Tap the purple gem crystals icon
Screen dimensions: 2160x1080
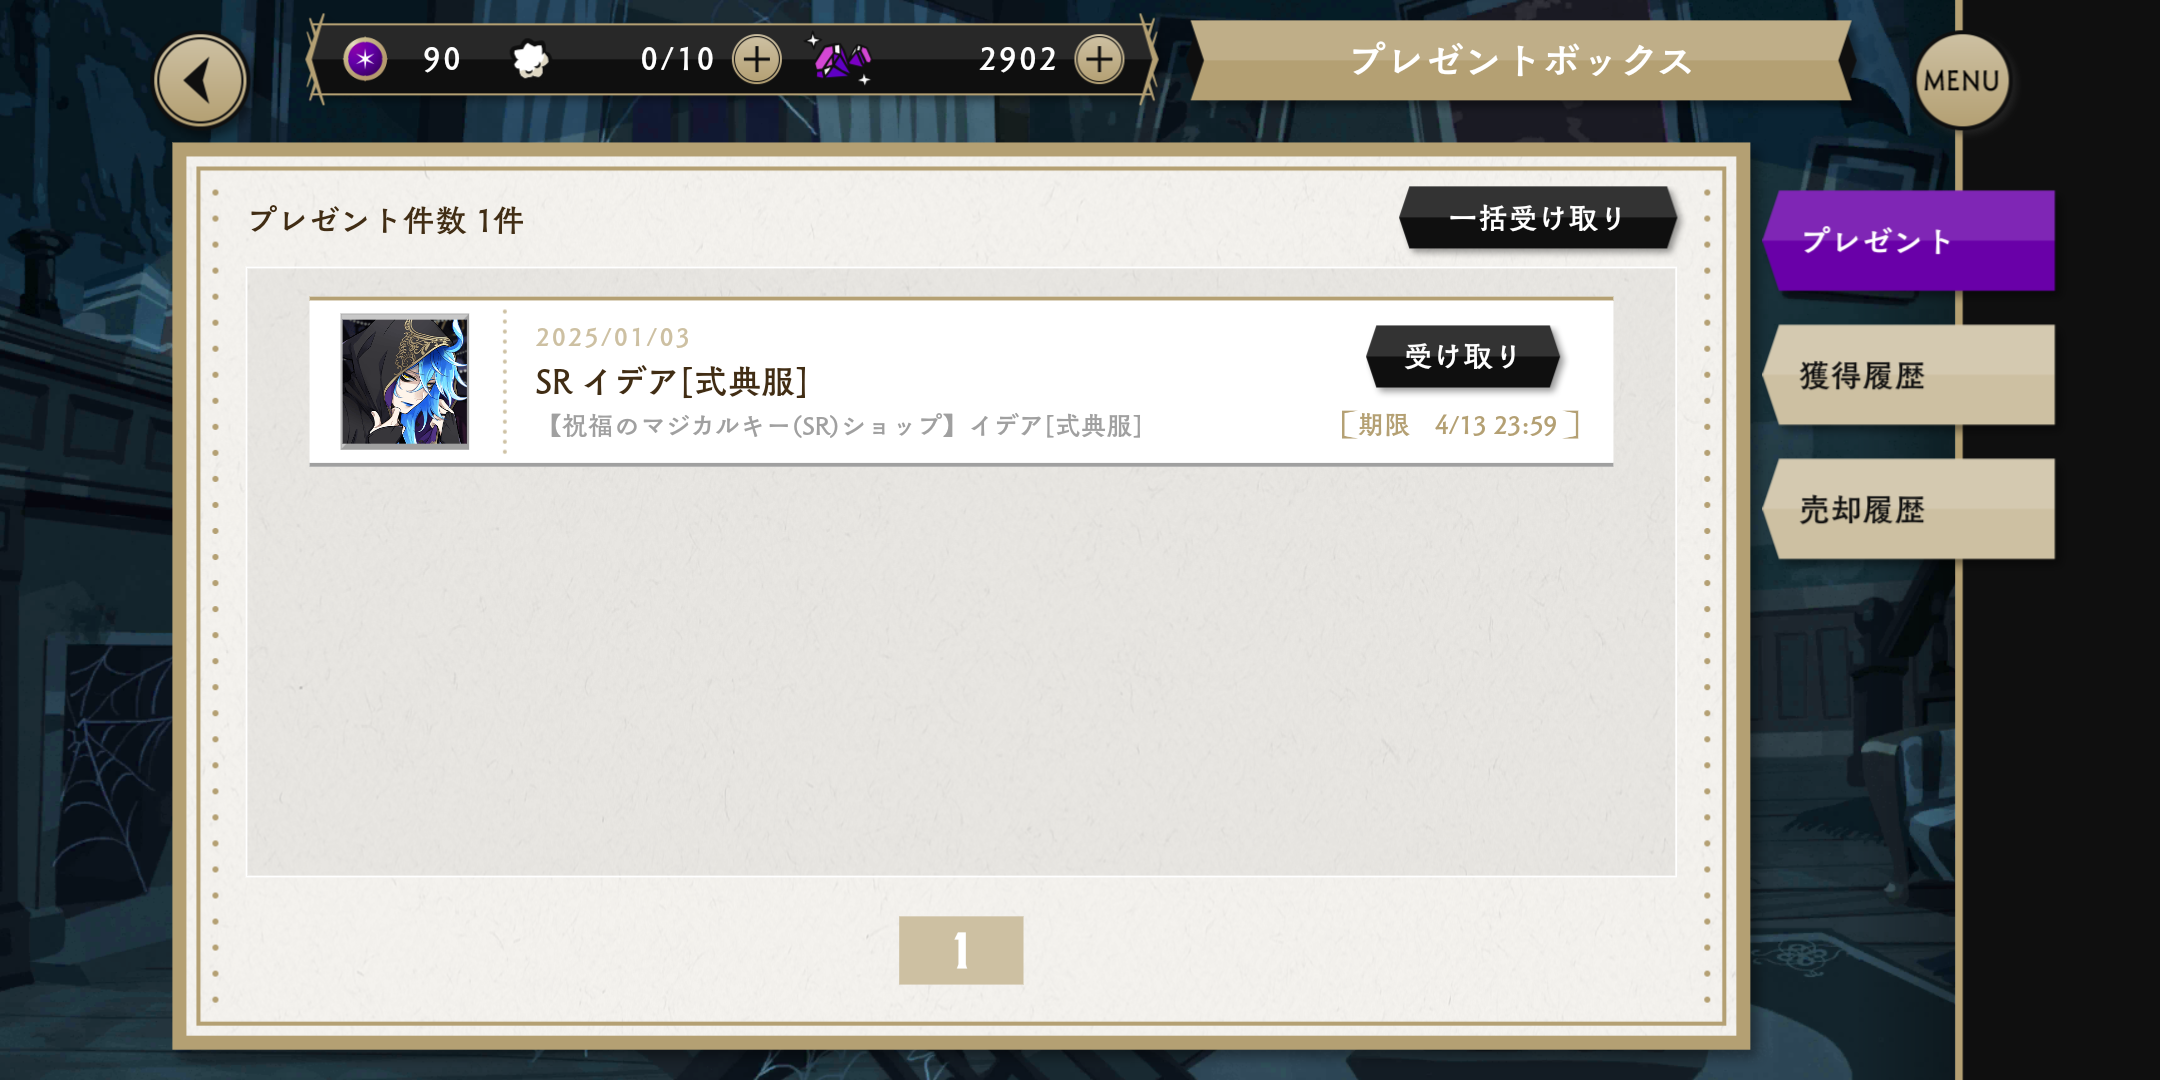[842, 60]
